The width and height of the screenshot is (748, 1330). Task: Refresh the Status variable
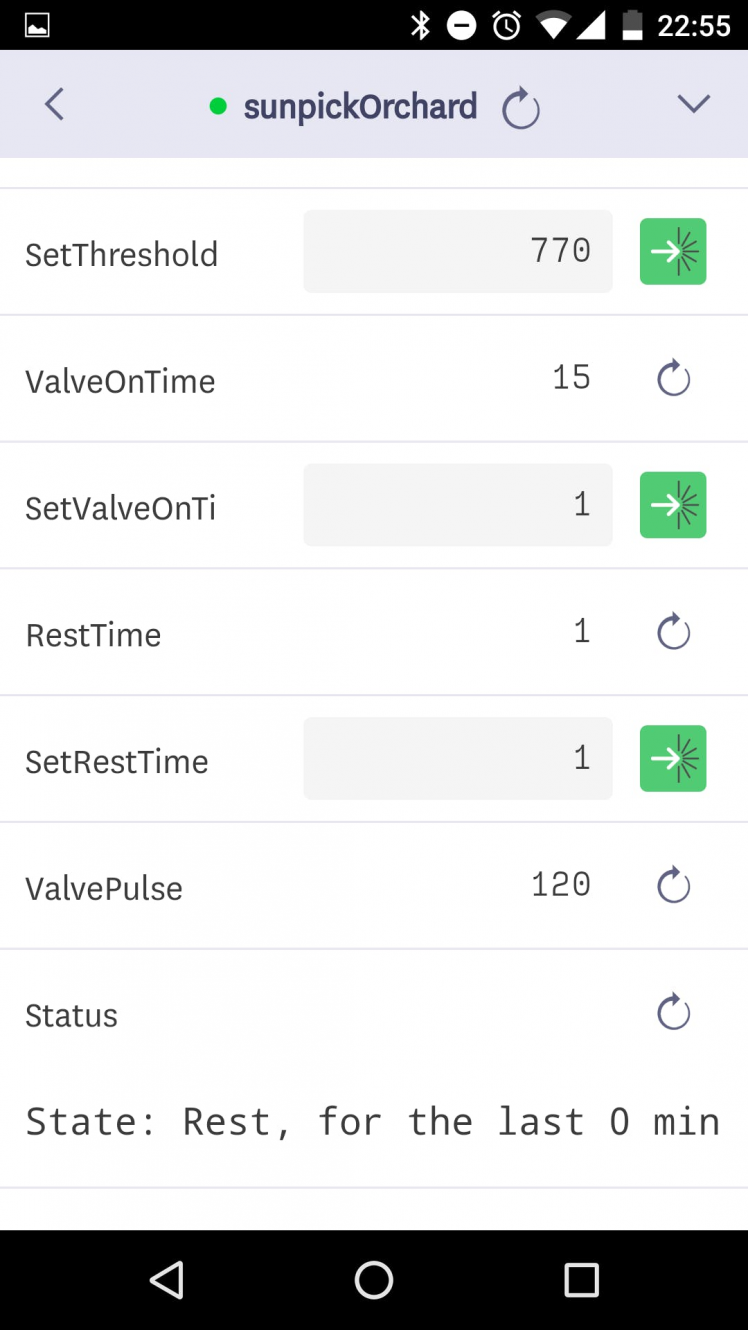pos(673,1012)
